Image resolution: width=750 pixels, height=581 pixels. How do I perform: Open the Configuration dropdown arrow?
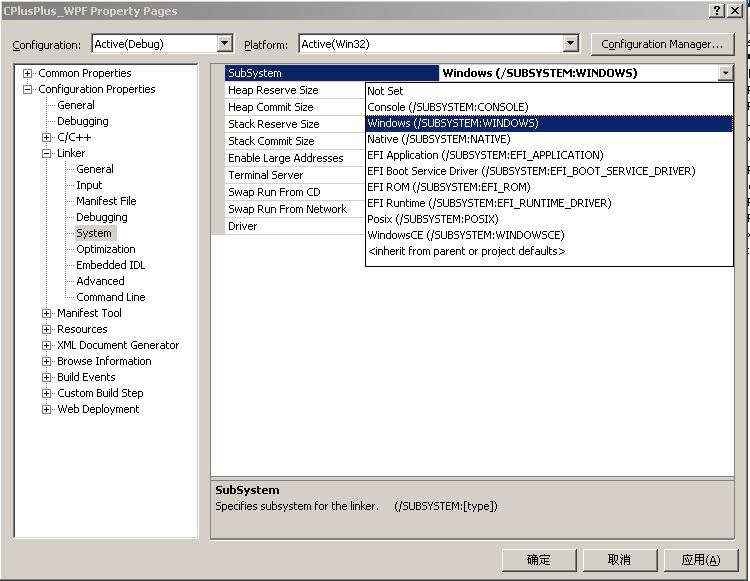coord(225,44)
